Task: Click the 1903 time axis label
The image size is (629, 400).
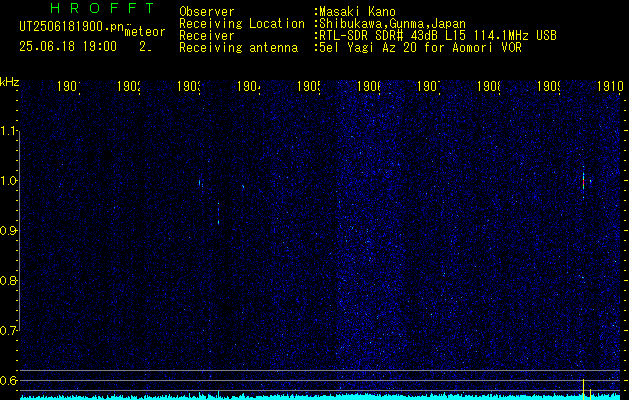Action: point(189,86)
